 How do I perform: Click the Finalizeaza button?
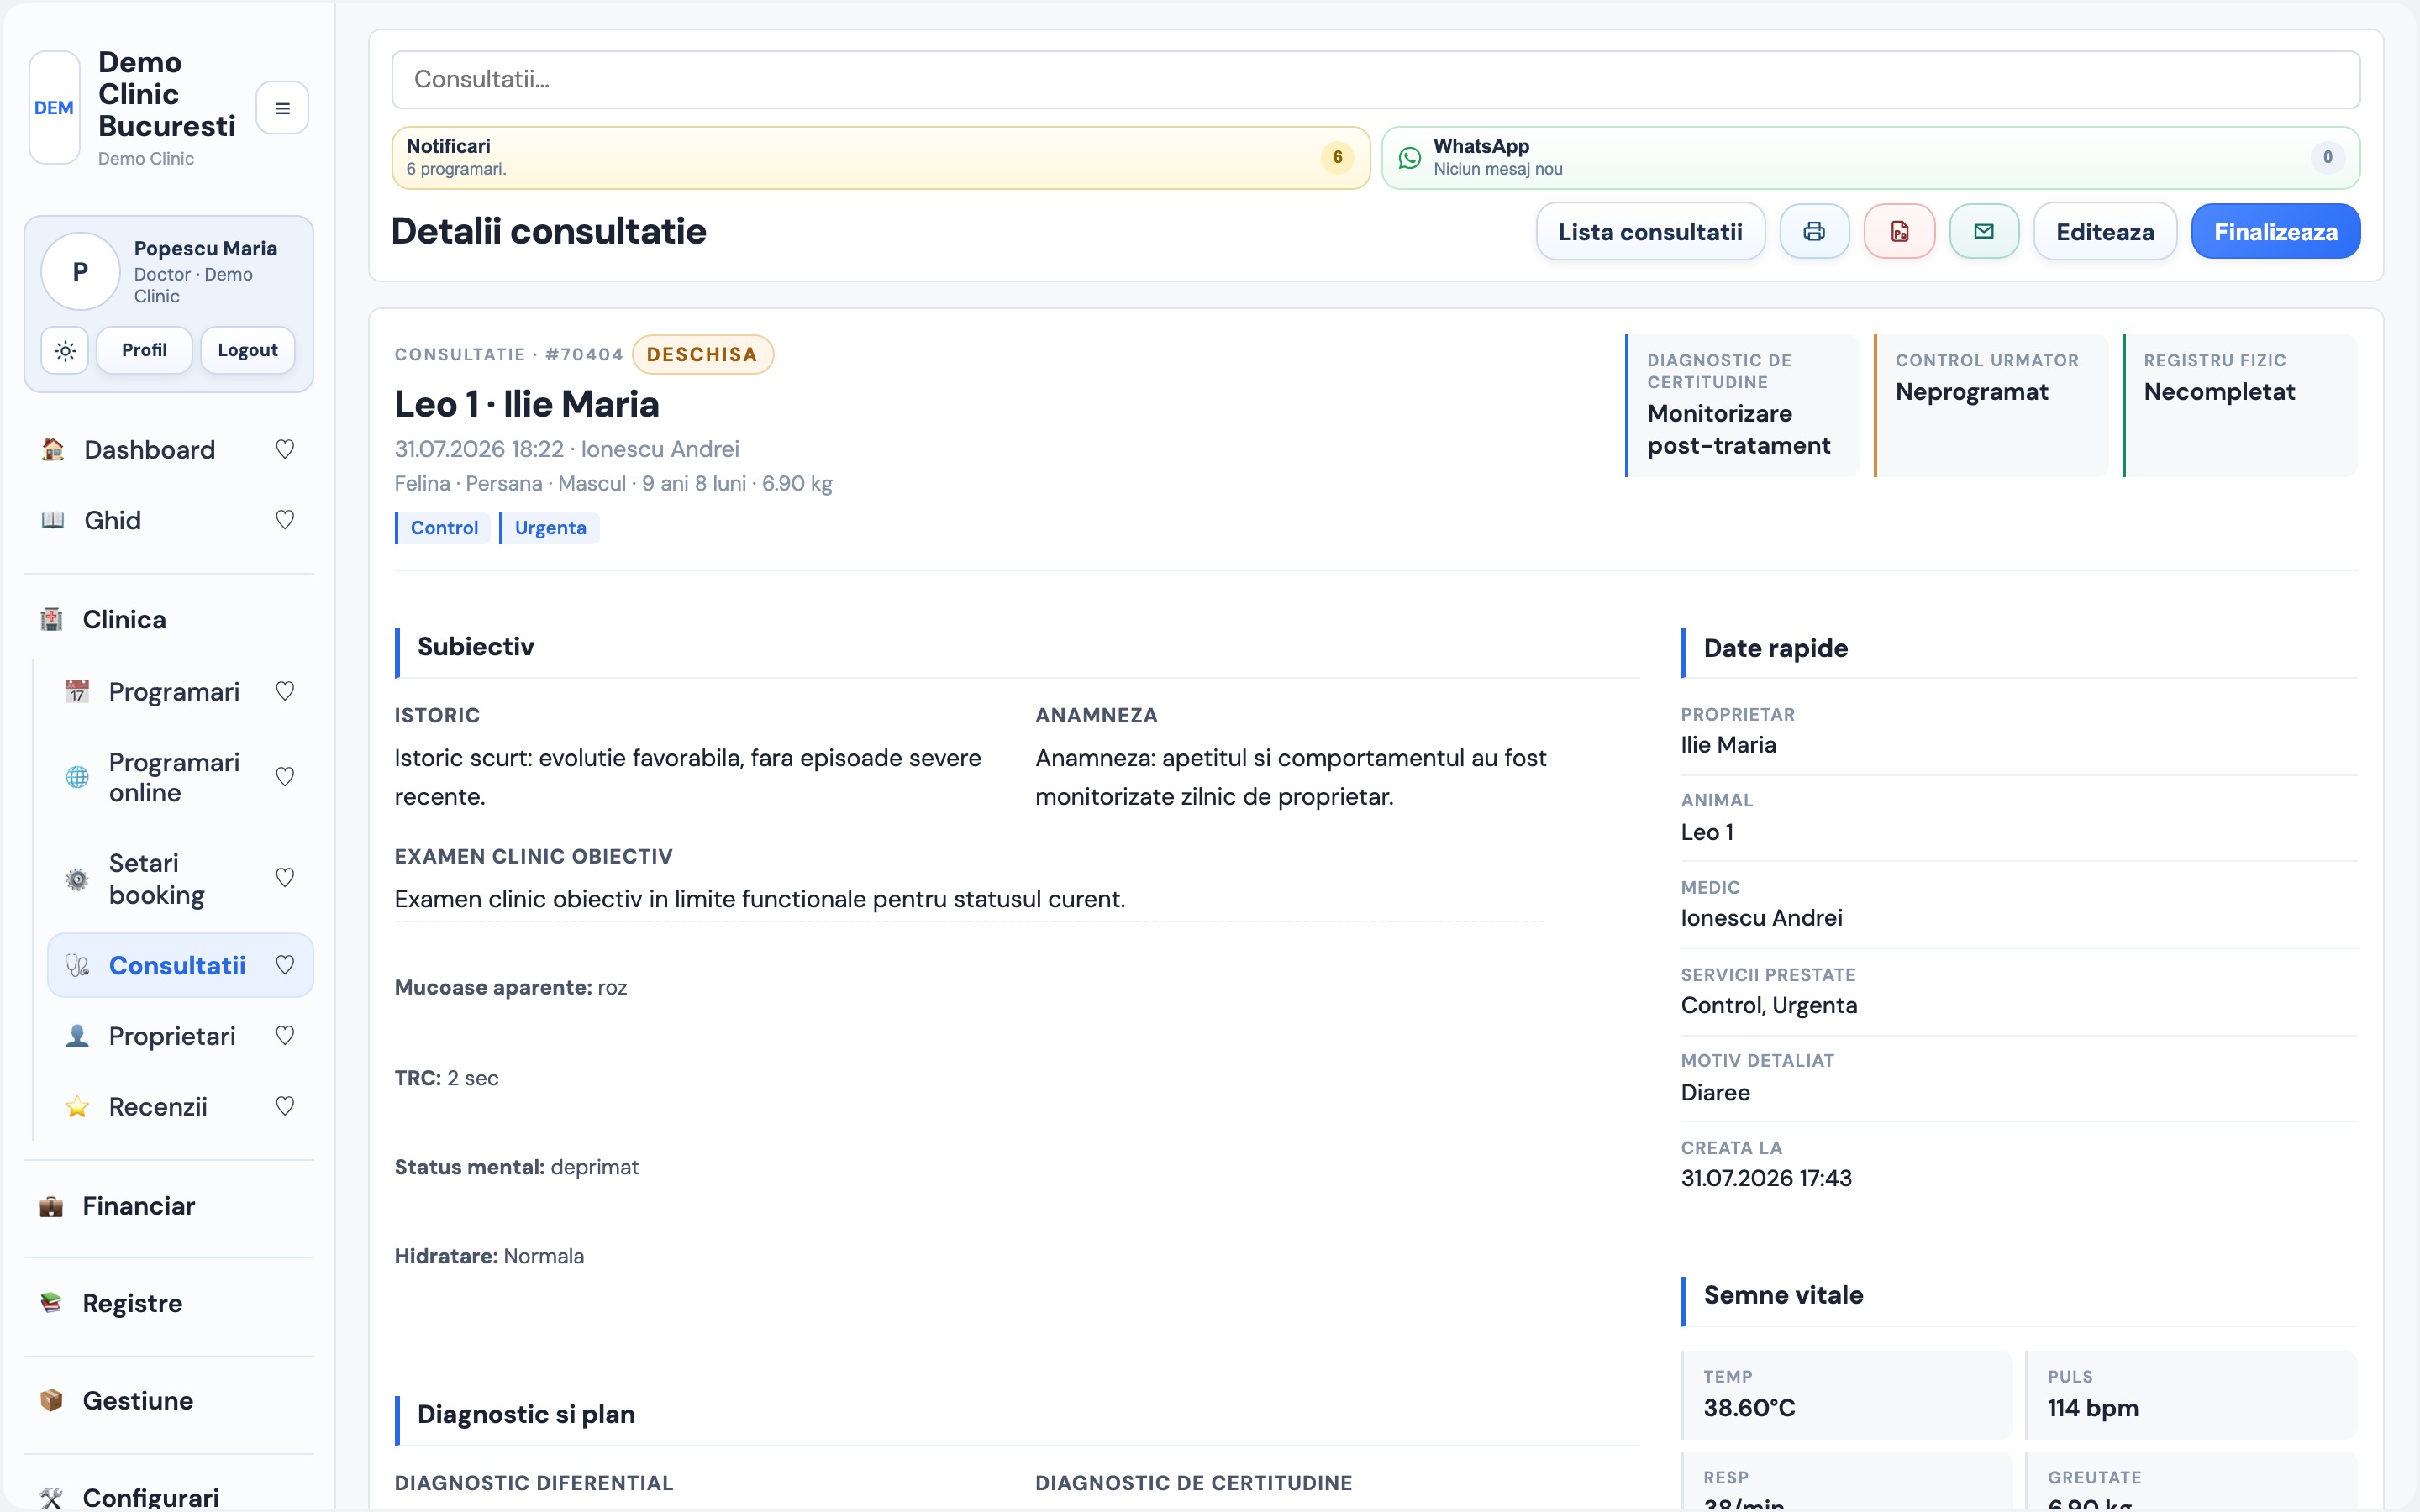(2275, 231)
